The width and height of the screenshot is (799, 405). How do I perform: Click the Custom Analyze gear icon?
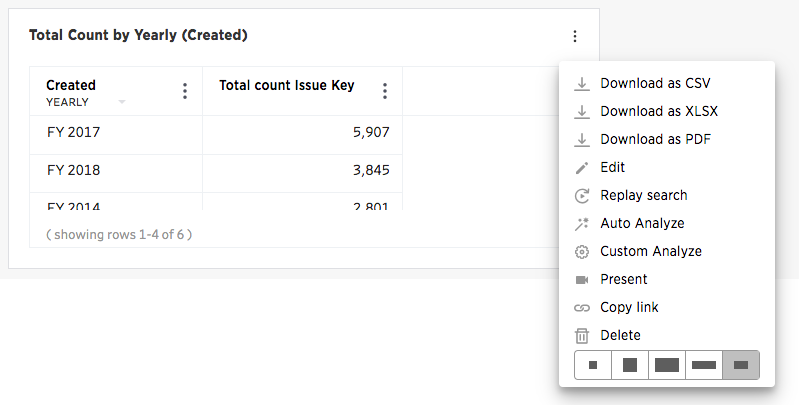coord(581,252)
